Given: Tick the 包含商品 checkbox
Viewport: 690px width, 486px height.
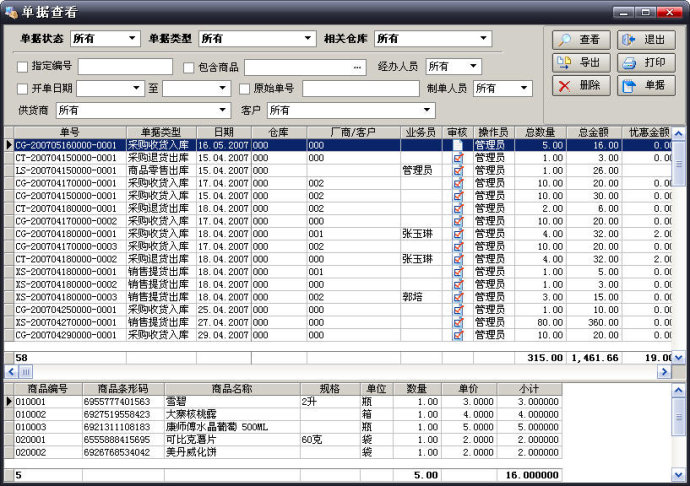Looking at the screenshot, I should (189, 67).
